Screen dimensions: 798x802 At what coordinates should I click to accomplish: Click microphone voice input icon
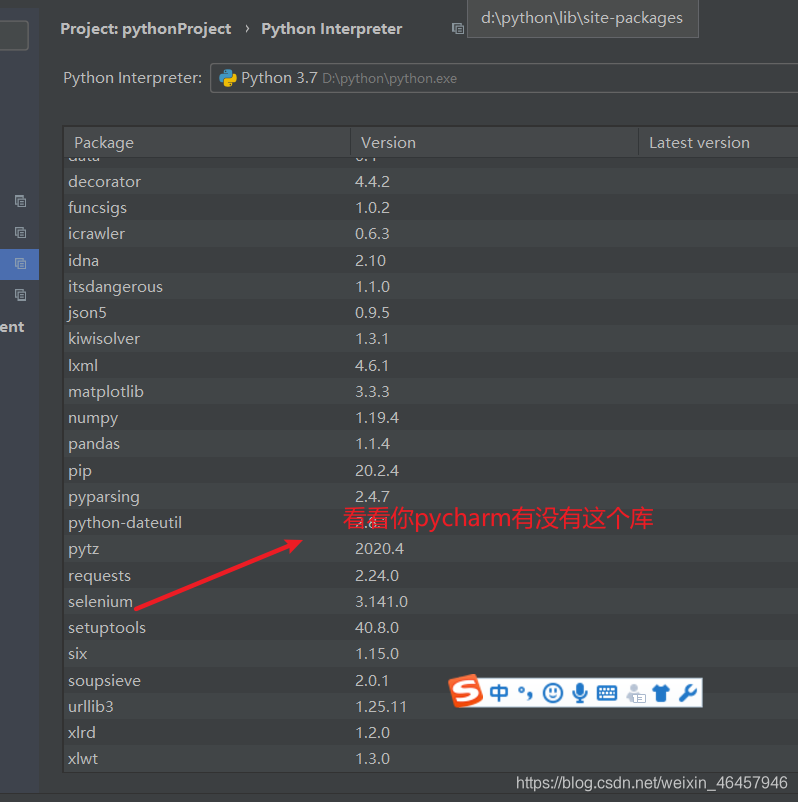tap(580, 693)
